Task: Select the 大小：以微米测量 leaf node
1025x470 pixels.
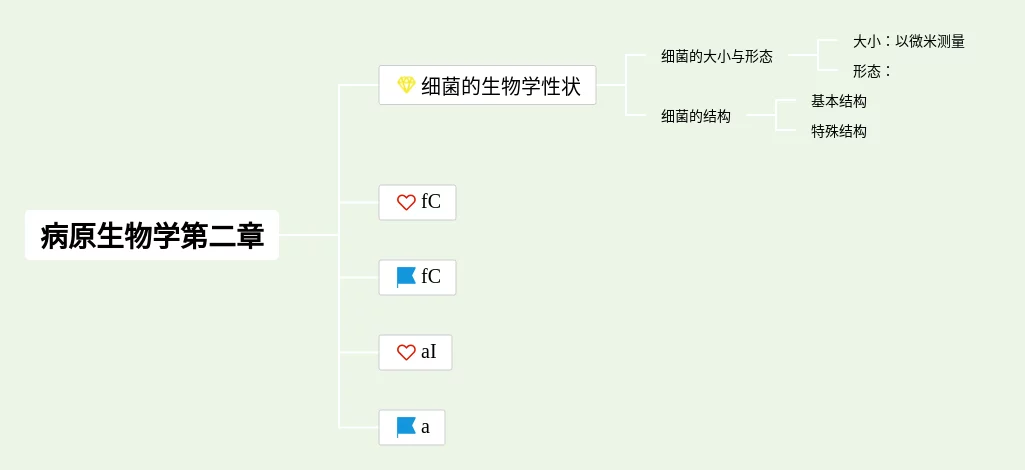Action: point(909,41)
